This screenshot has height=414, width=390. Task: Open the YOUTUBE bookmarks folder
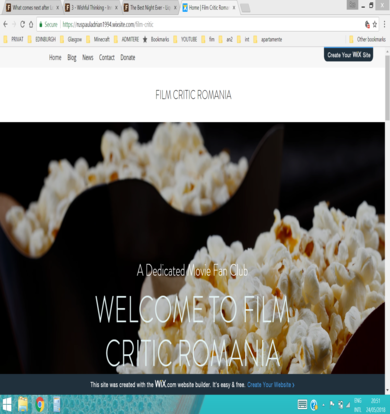coord(185,39)
